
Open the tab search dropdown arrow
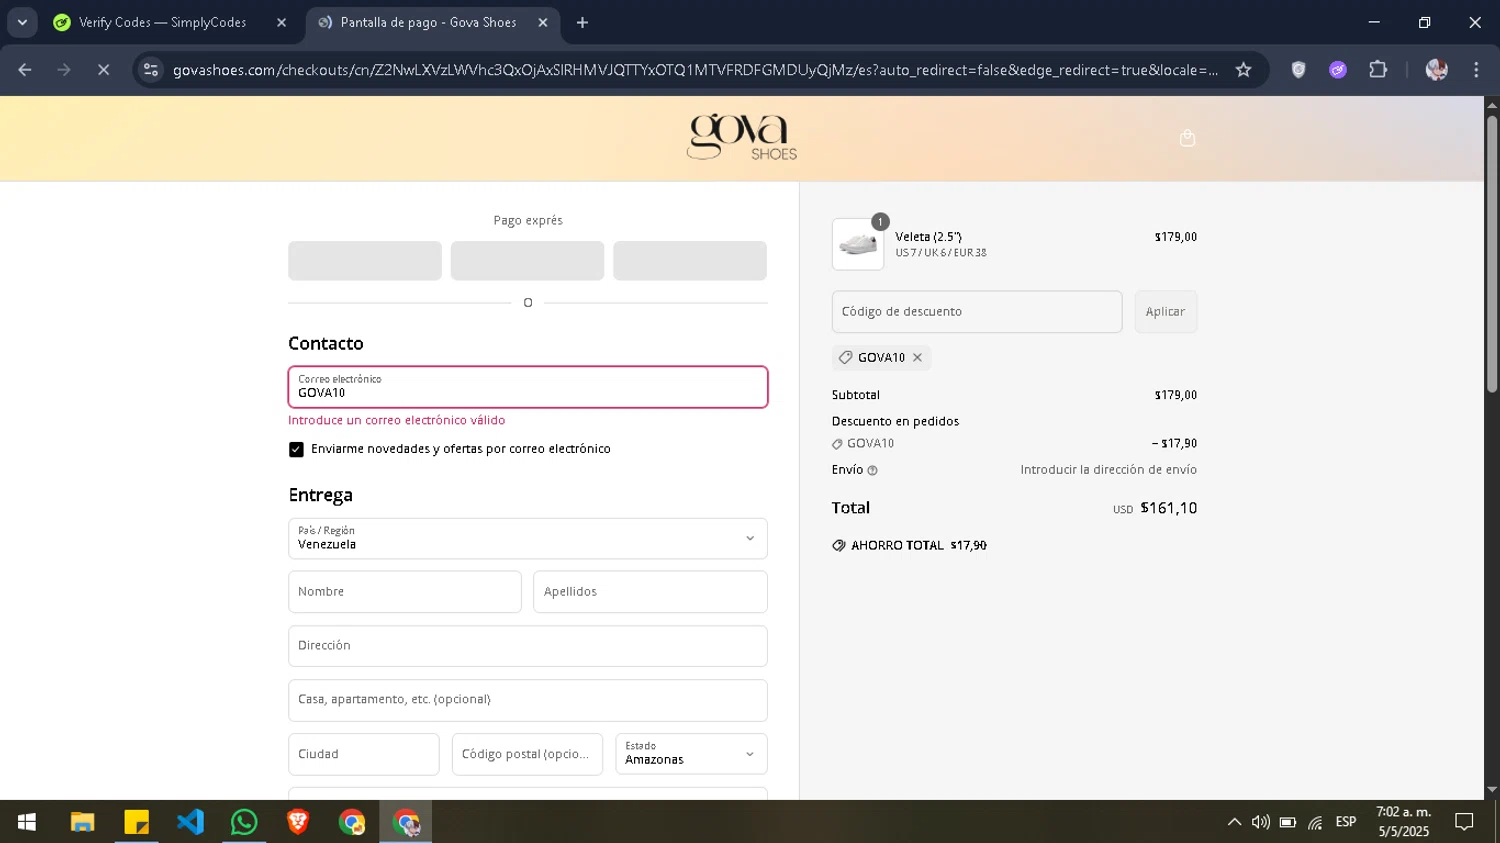point(22,22)
